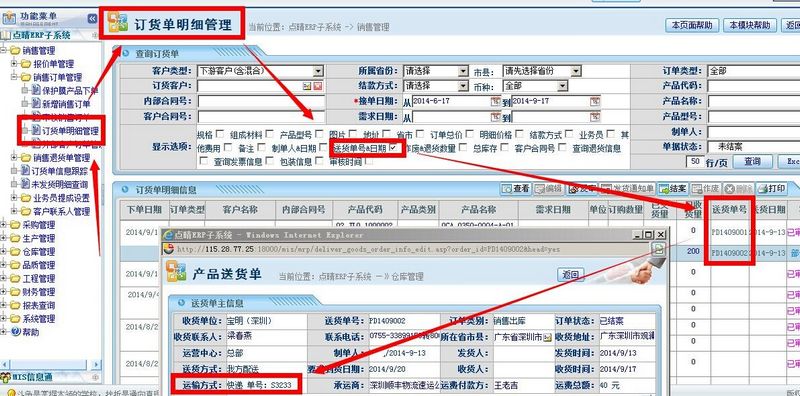Tick the 订单总价 checkbox

point(469,135)
